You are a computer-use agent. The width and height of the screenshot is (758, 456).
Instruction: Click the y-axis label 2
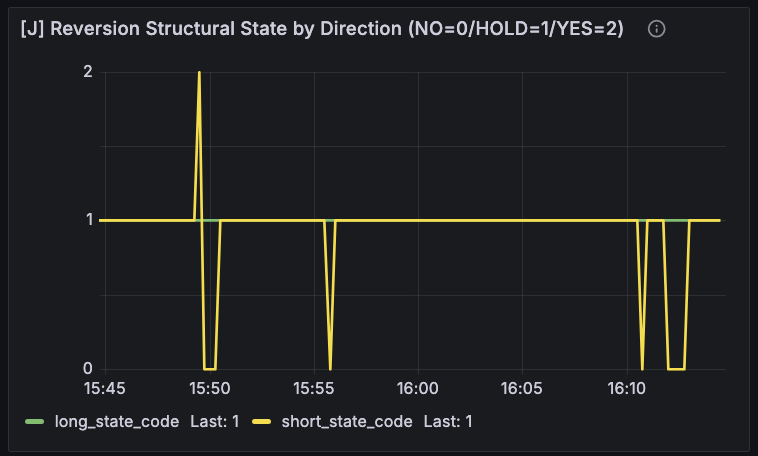[88, 72]
